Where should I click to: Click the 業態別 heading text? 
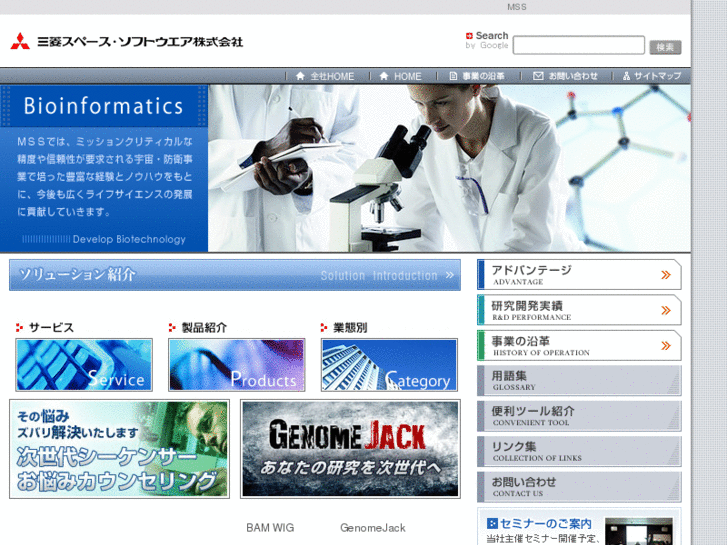point(350,327)
